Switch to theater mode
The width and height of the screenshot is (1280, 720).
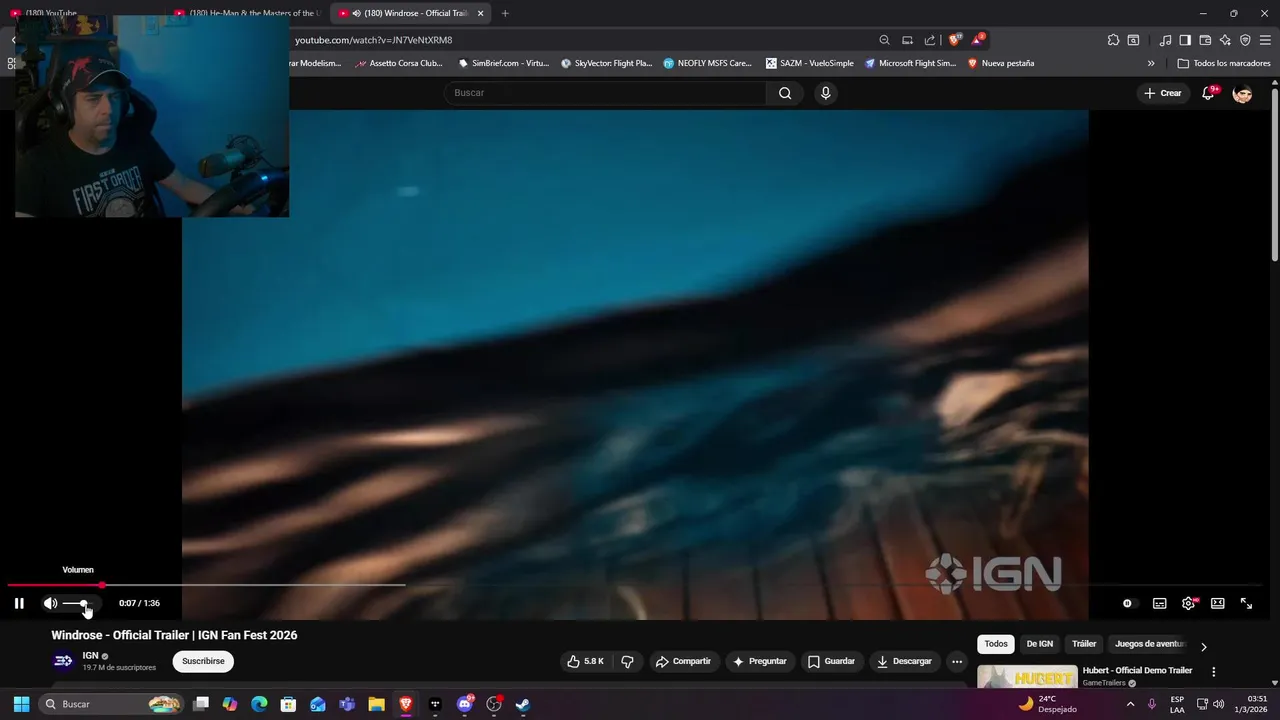[1218, 603]
